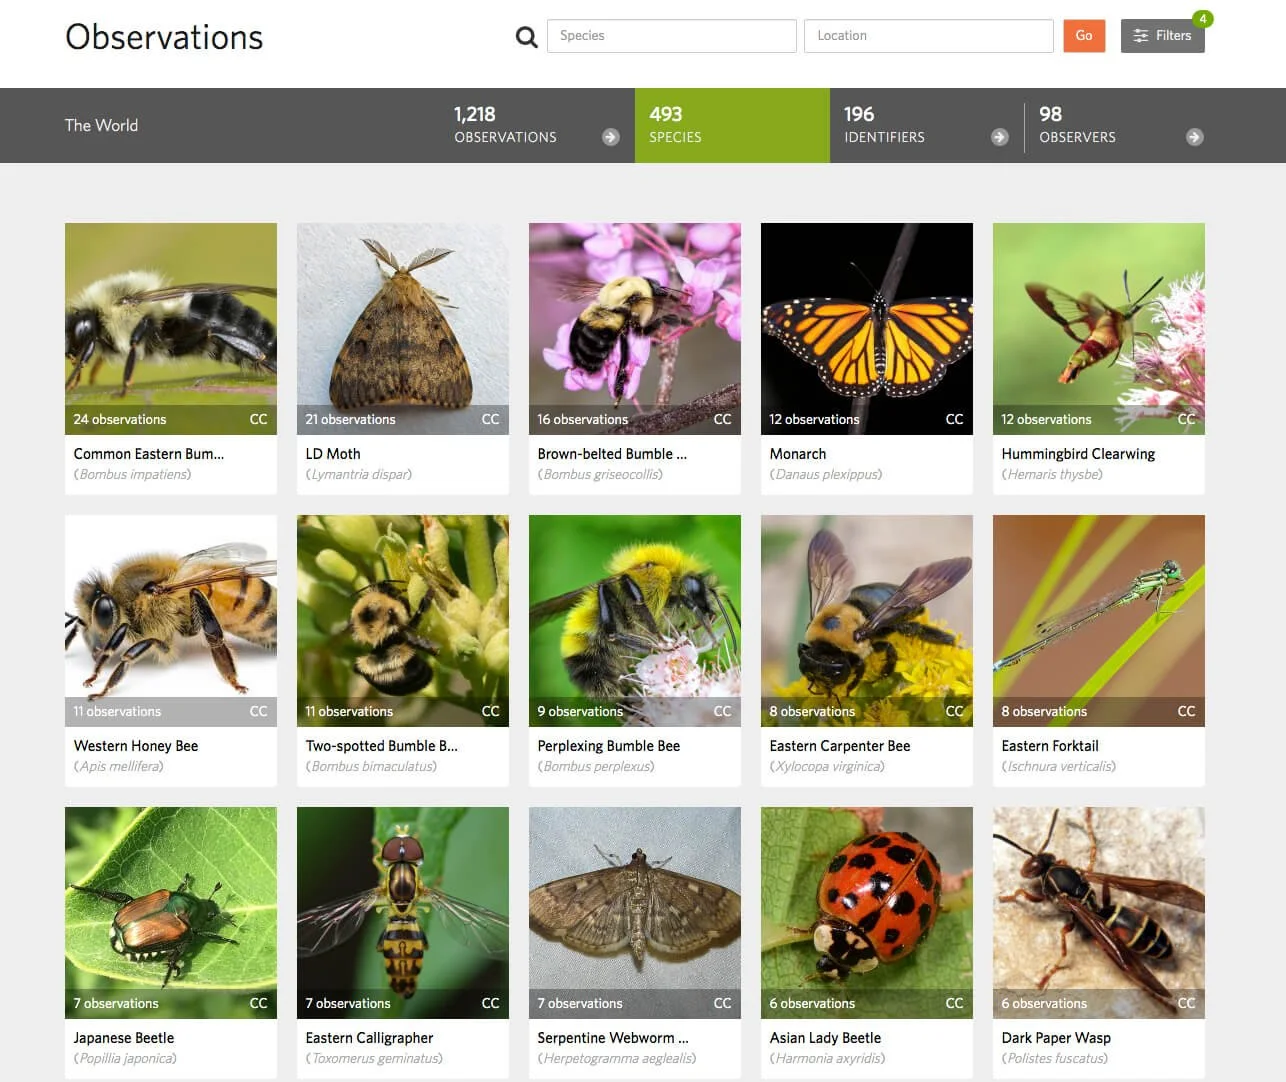Click the CC icon on LD Moth photo
Screen dimensions: 1286x1082
(490, 419)
